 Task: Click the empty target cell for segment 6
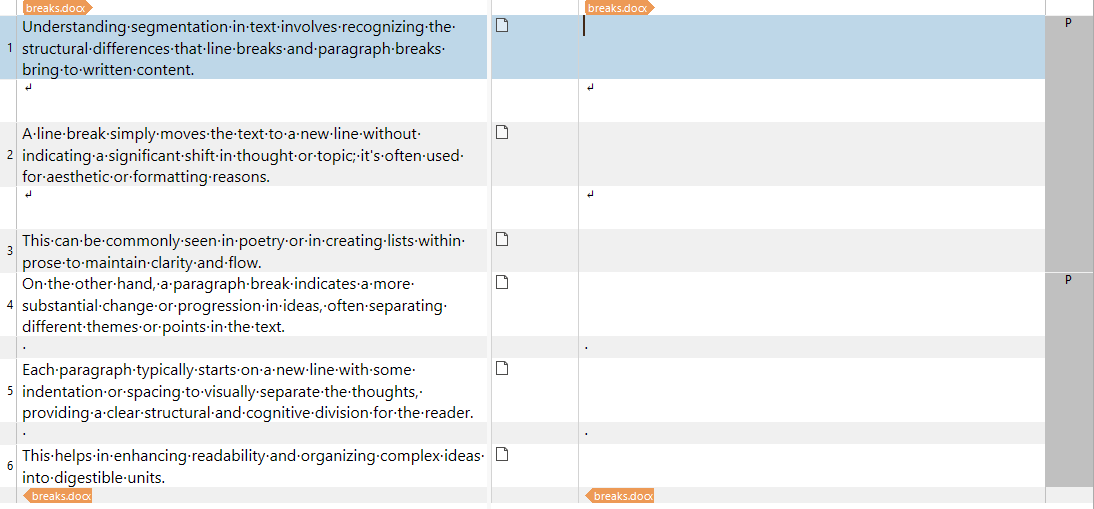coord(812,466)
